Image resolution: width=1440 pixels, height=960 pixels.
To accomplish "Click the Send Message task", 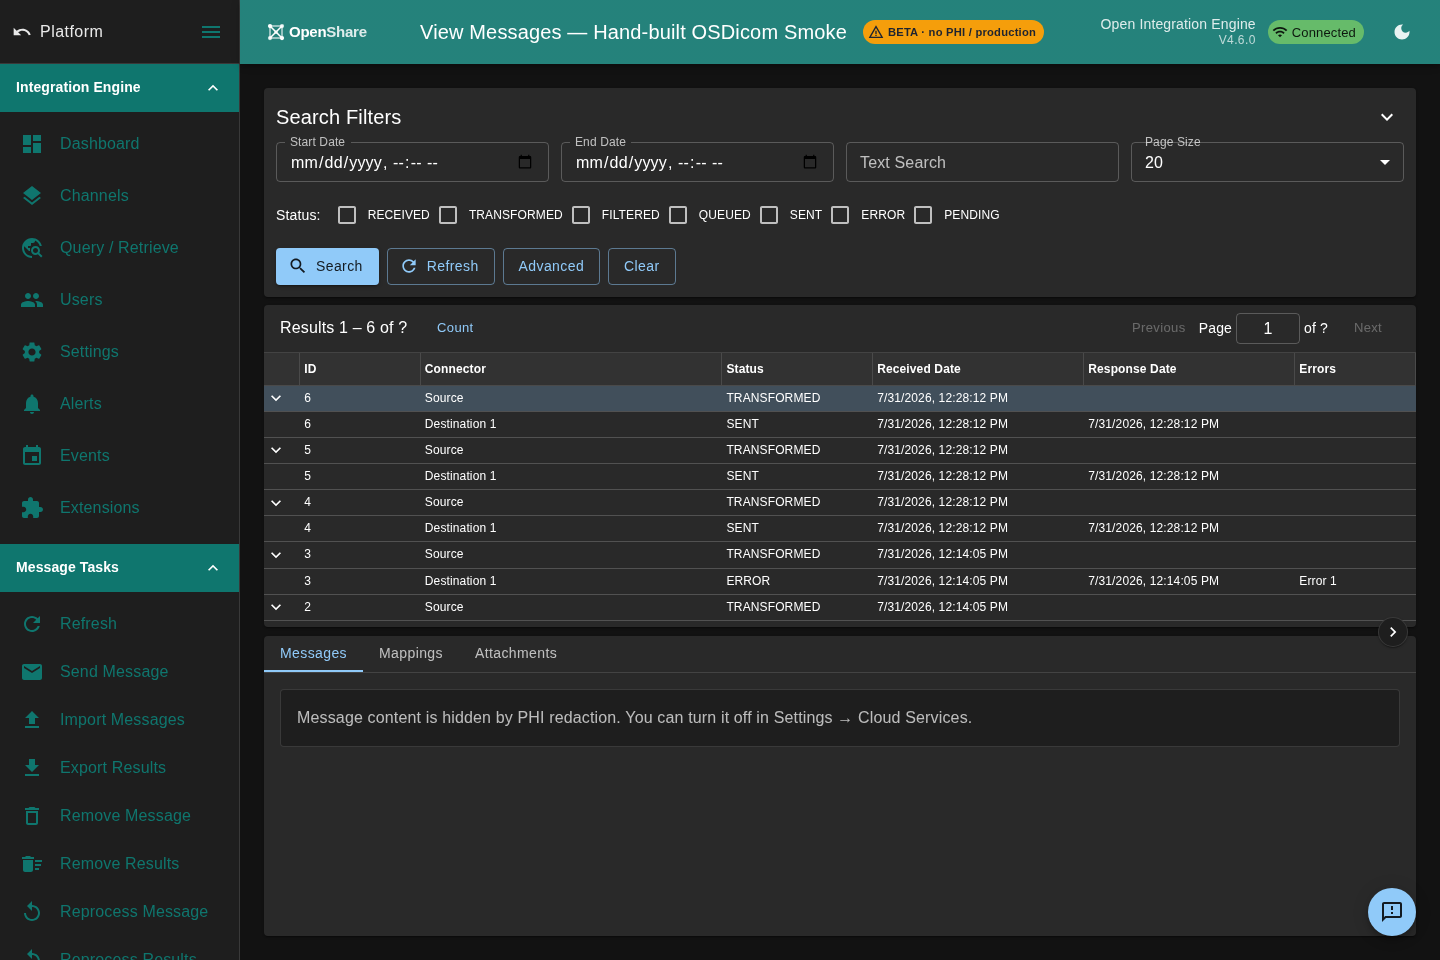I will 119,672.
